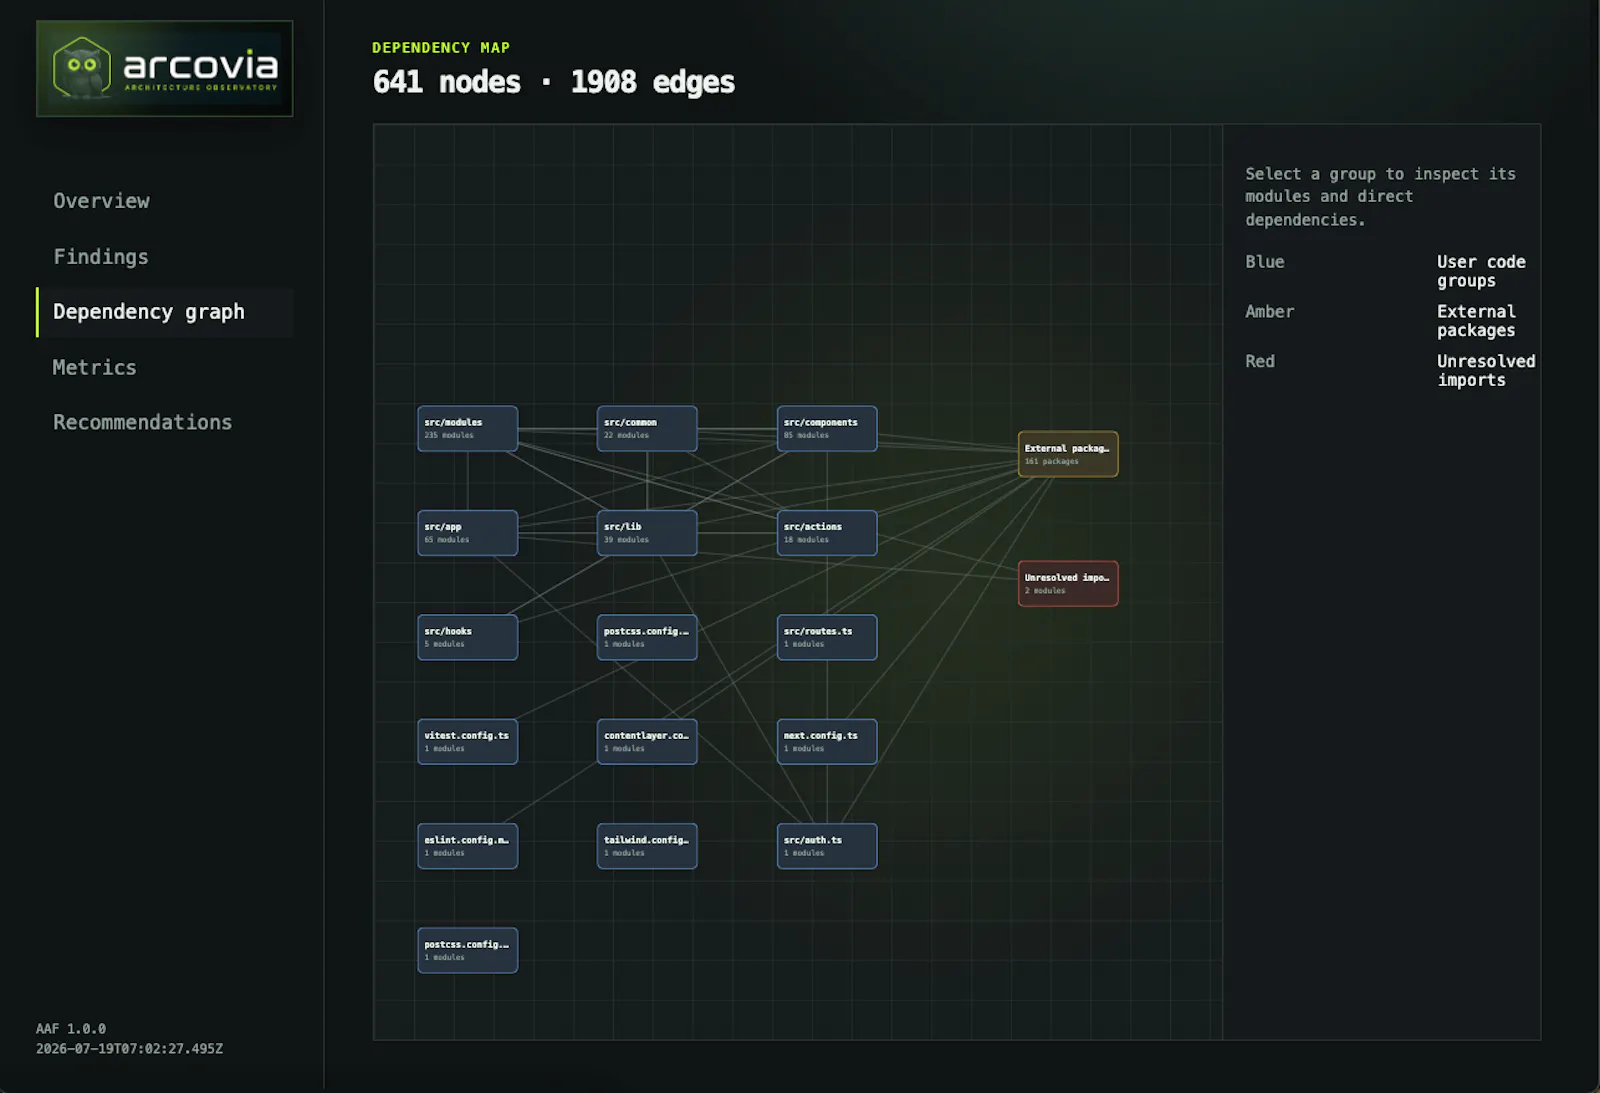Select the eslint.config.m… node

point(468,846)
